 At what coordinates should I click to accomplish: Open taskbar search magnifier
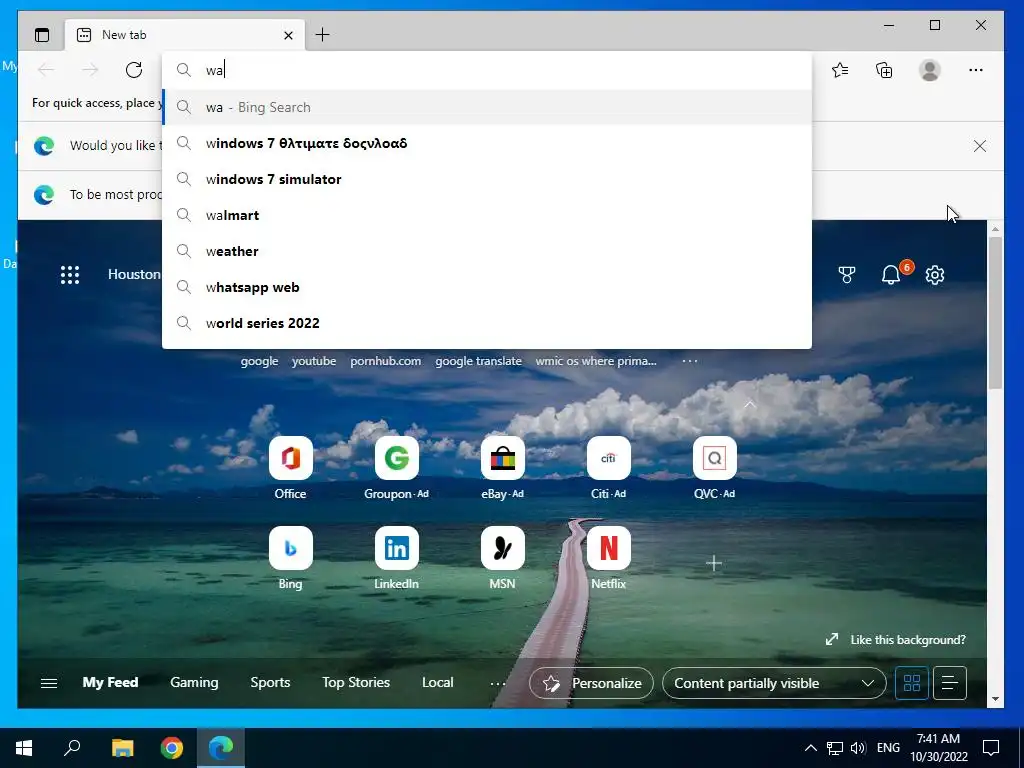pos(72,748)
